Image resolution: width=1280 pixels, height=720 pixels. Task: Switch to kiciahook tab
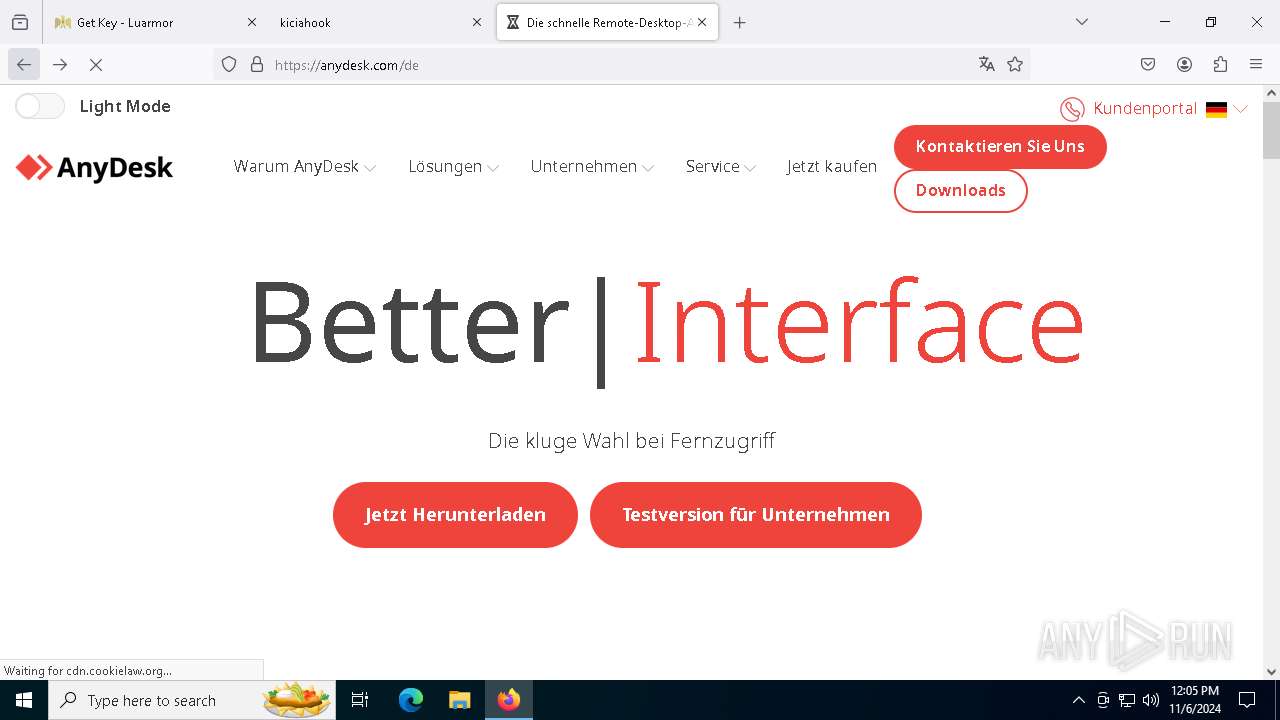(x=380, y=22)
